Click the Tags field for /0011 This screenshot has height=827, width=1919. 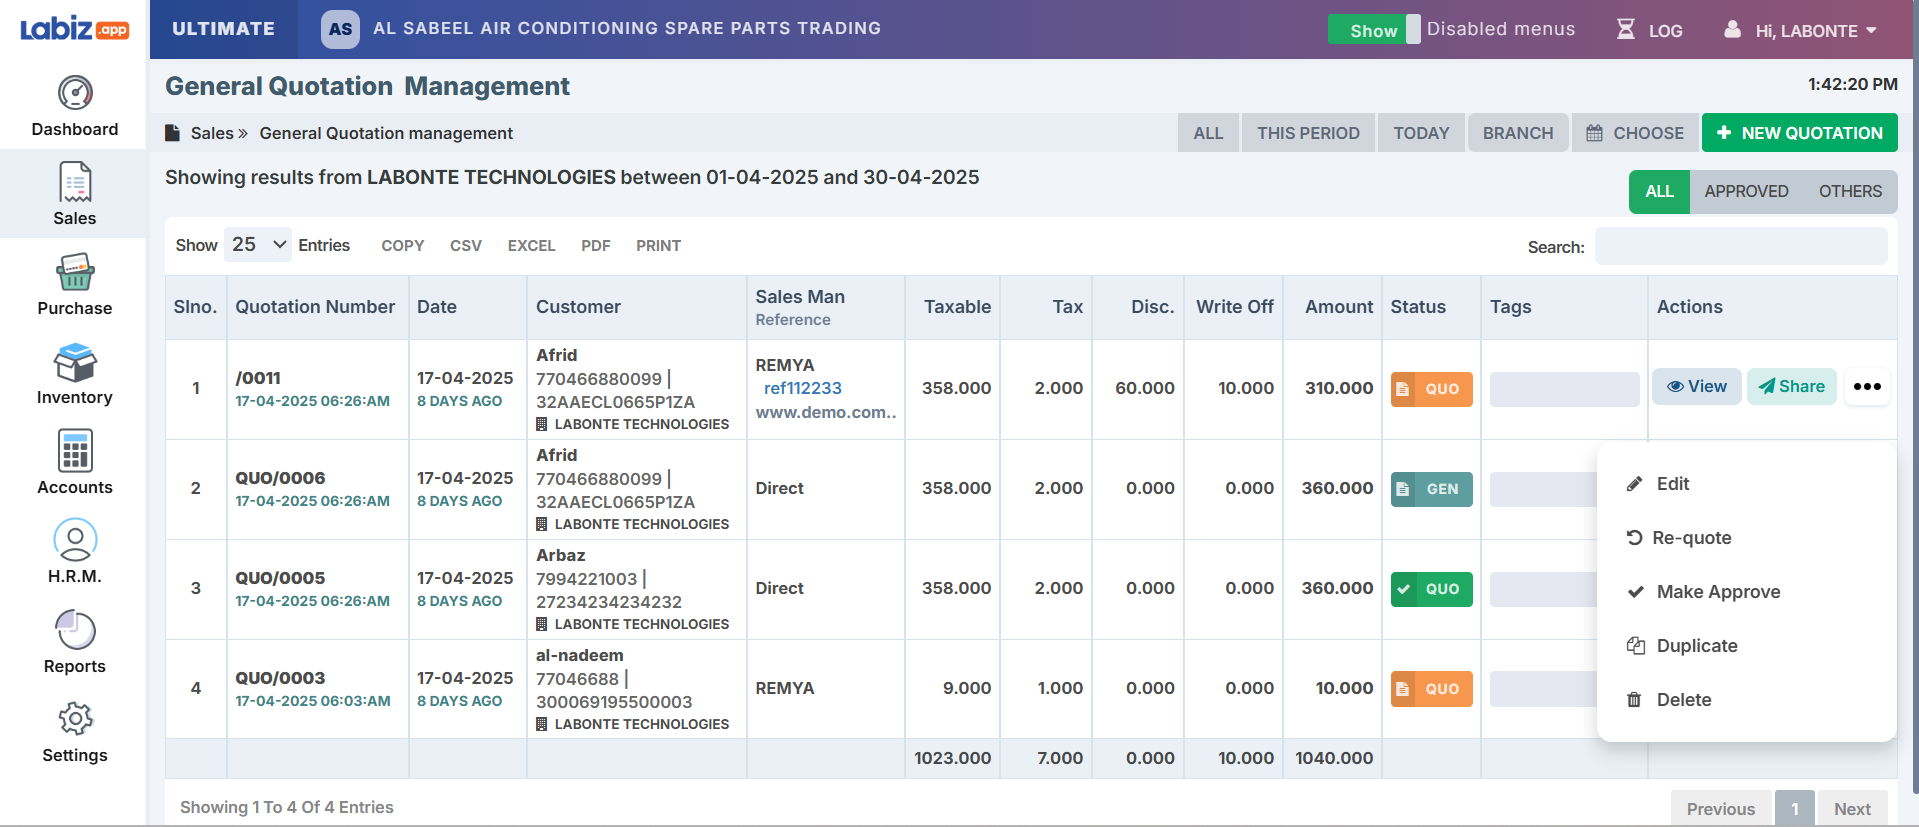pyautogui.click(x=1564, y=389)
